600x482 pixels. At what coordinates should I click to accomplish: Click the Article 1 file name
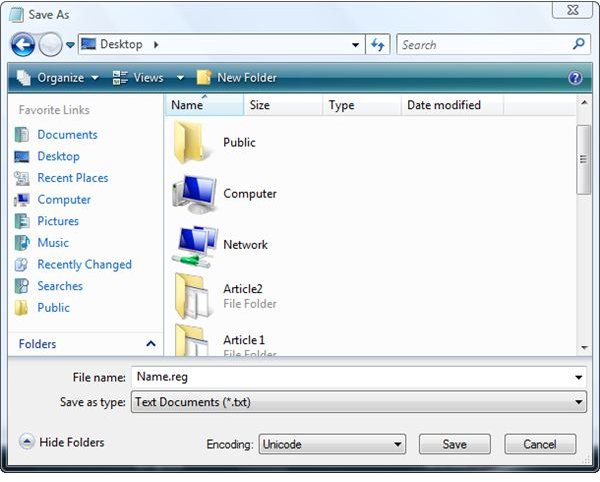tap(244, 340)
